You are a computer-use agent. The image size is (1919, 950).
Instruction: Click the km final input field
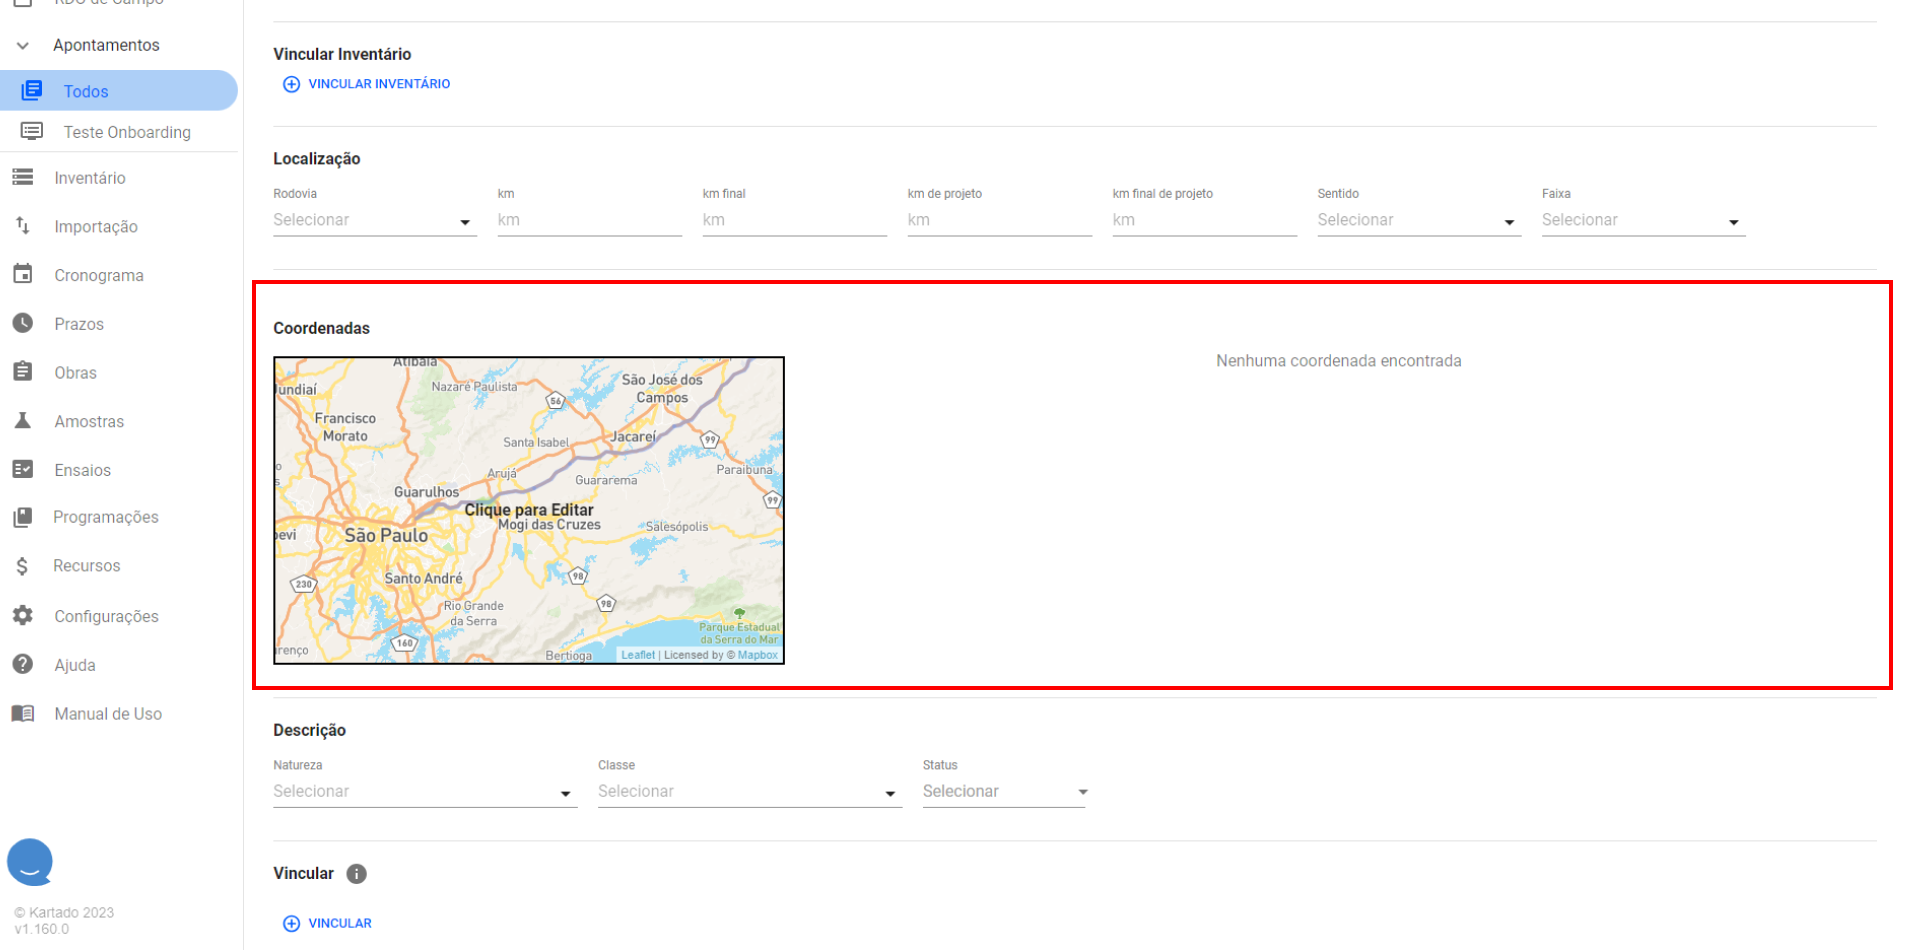[794, 221]
